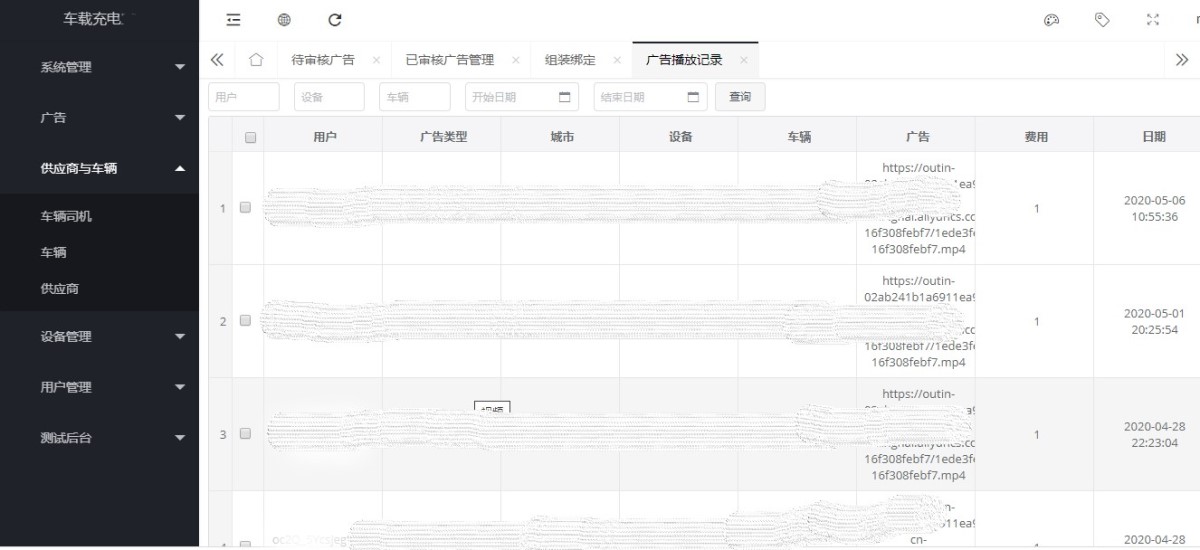
Task: Collapse the sidebar with the menu fold icon
Action: pos(233,20)
